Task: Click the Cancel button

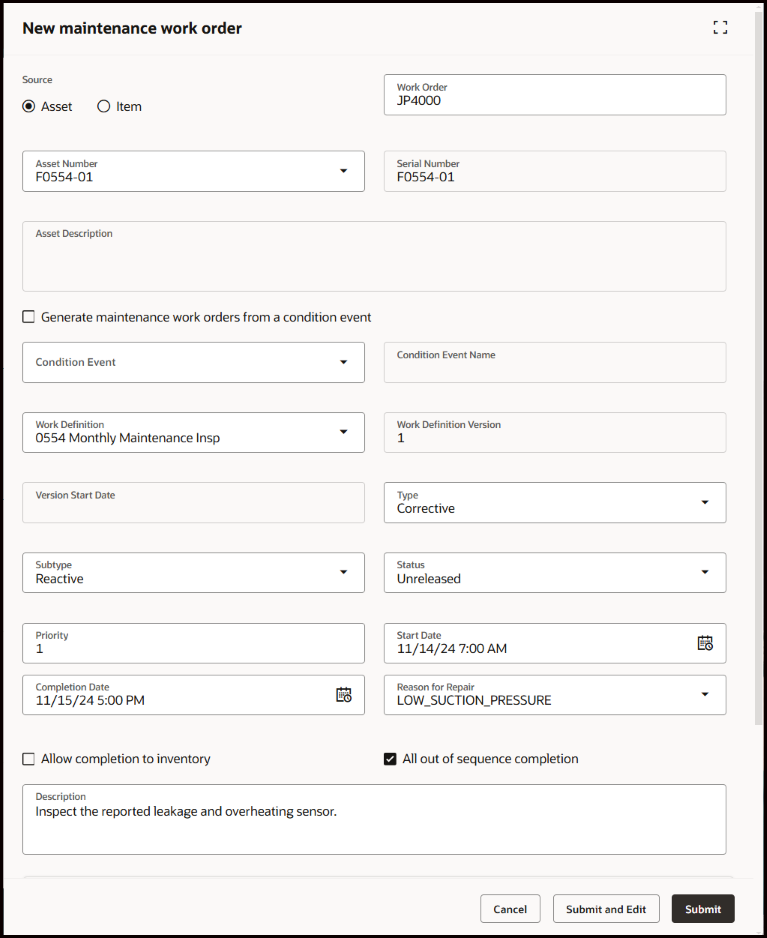Action: (x=510, y=909)
